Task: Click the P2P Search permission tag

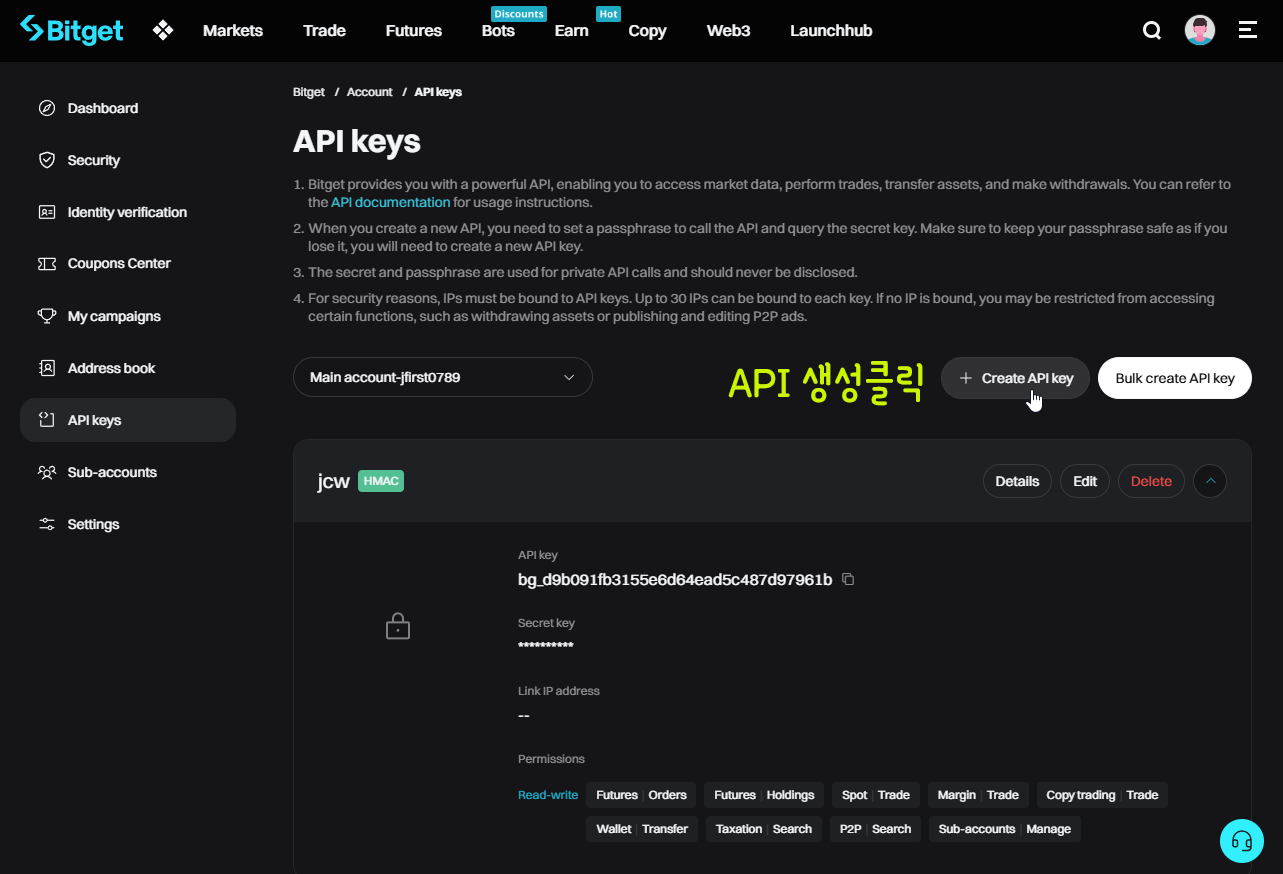Action: click(x=875, y=829)
